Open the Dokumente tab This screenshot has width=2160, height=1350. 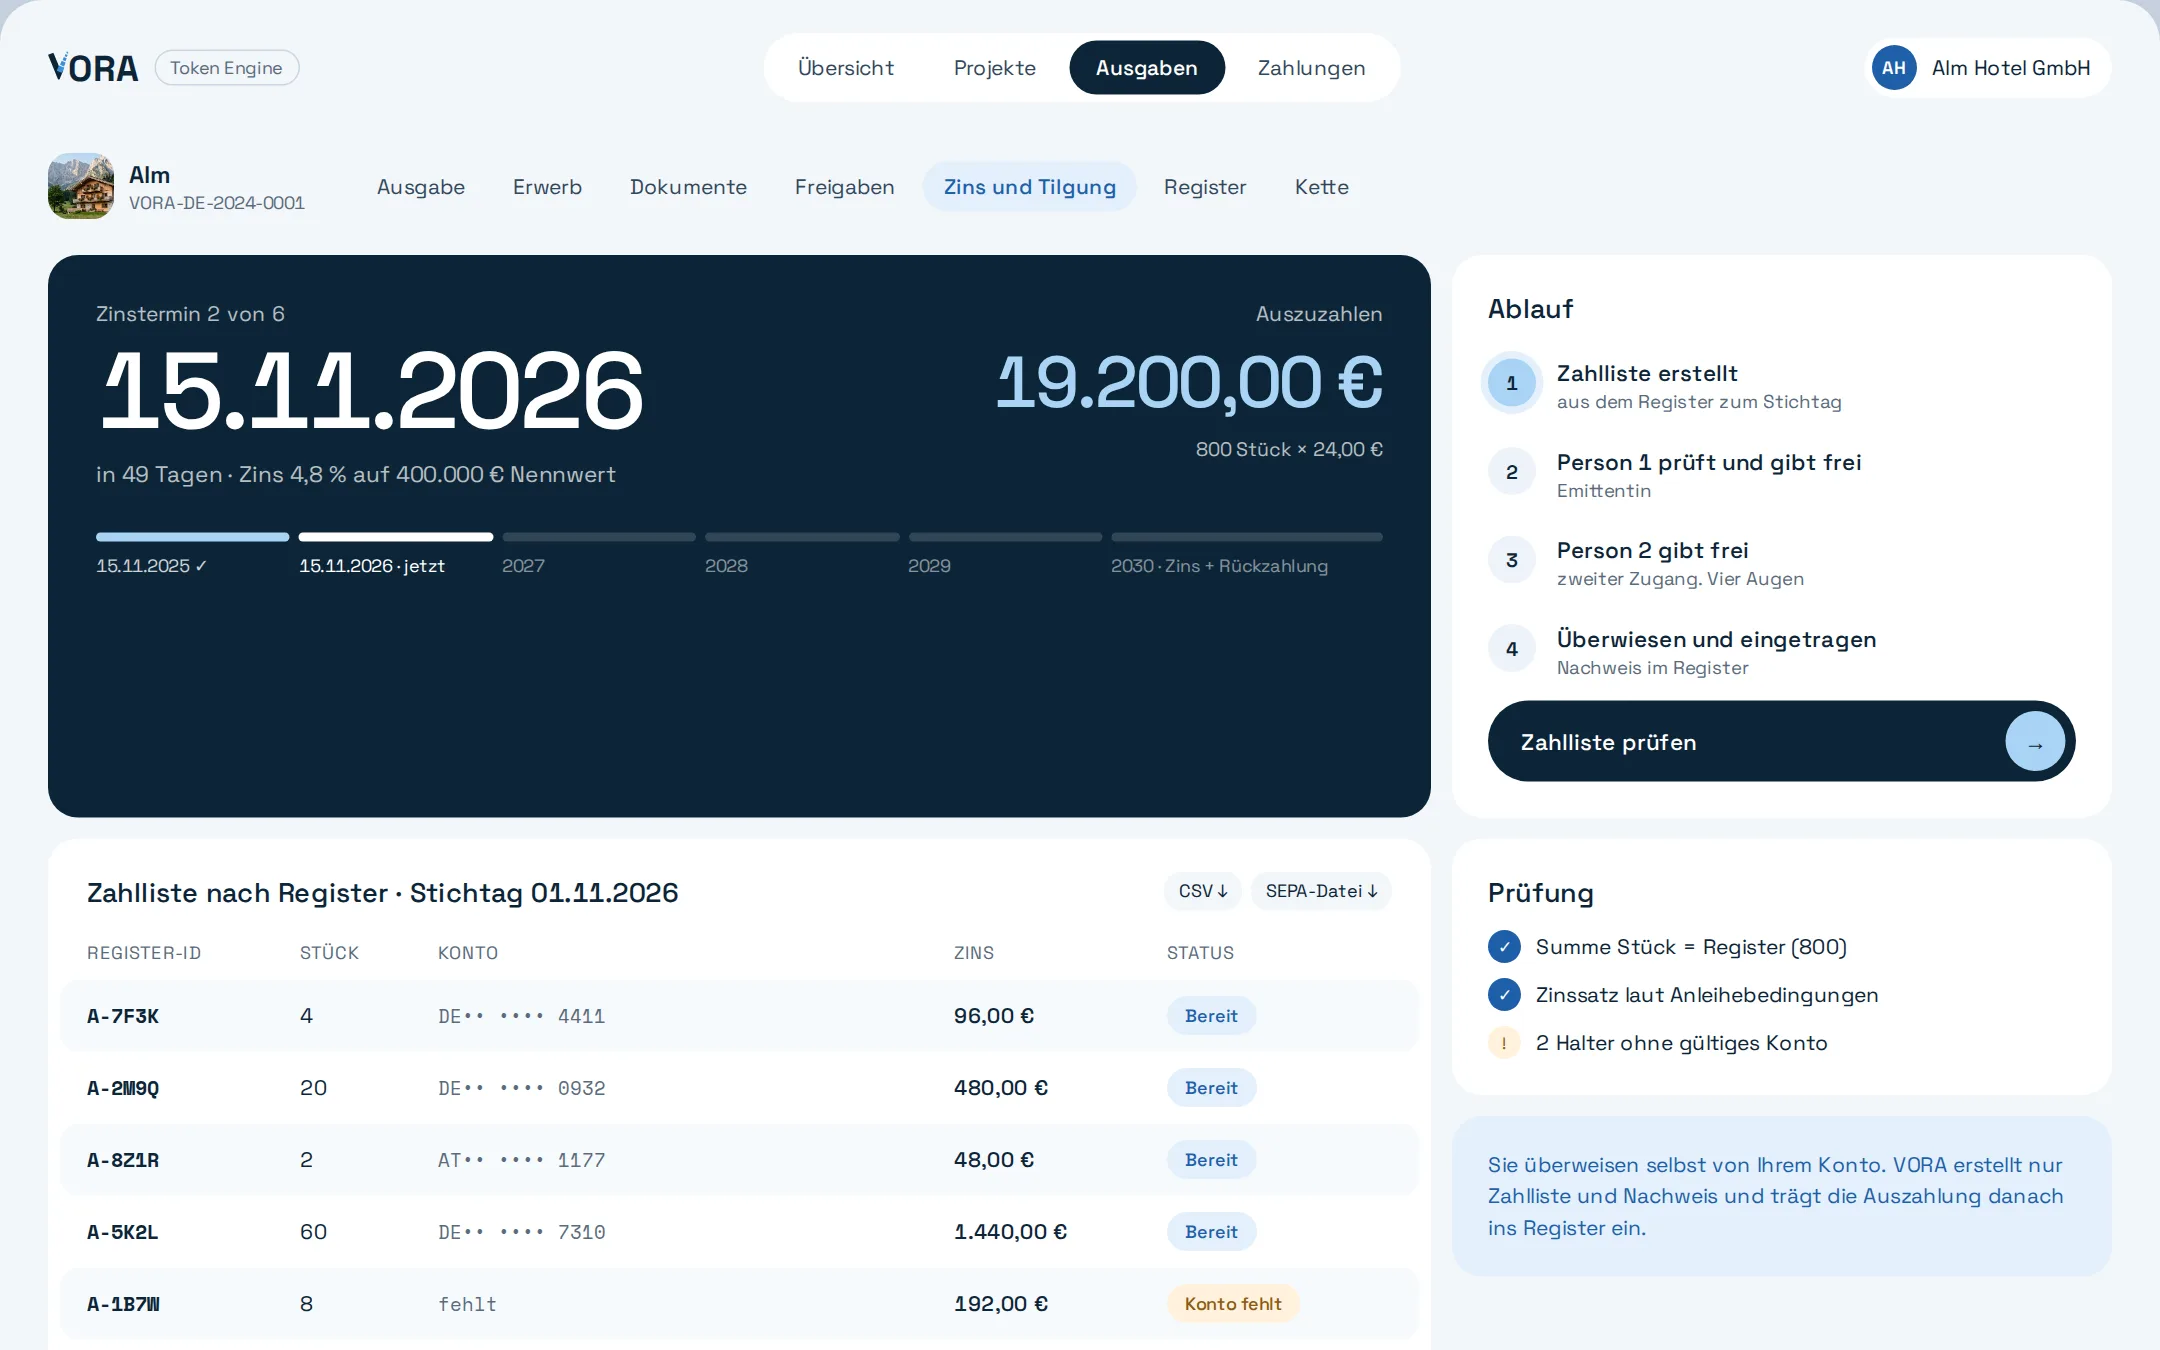(688, 187)
